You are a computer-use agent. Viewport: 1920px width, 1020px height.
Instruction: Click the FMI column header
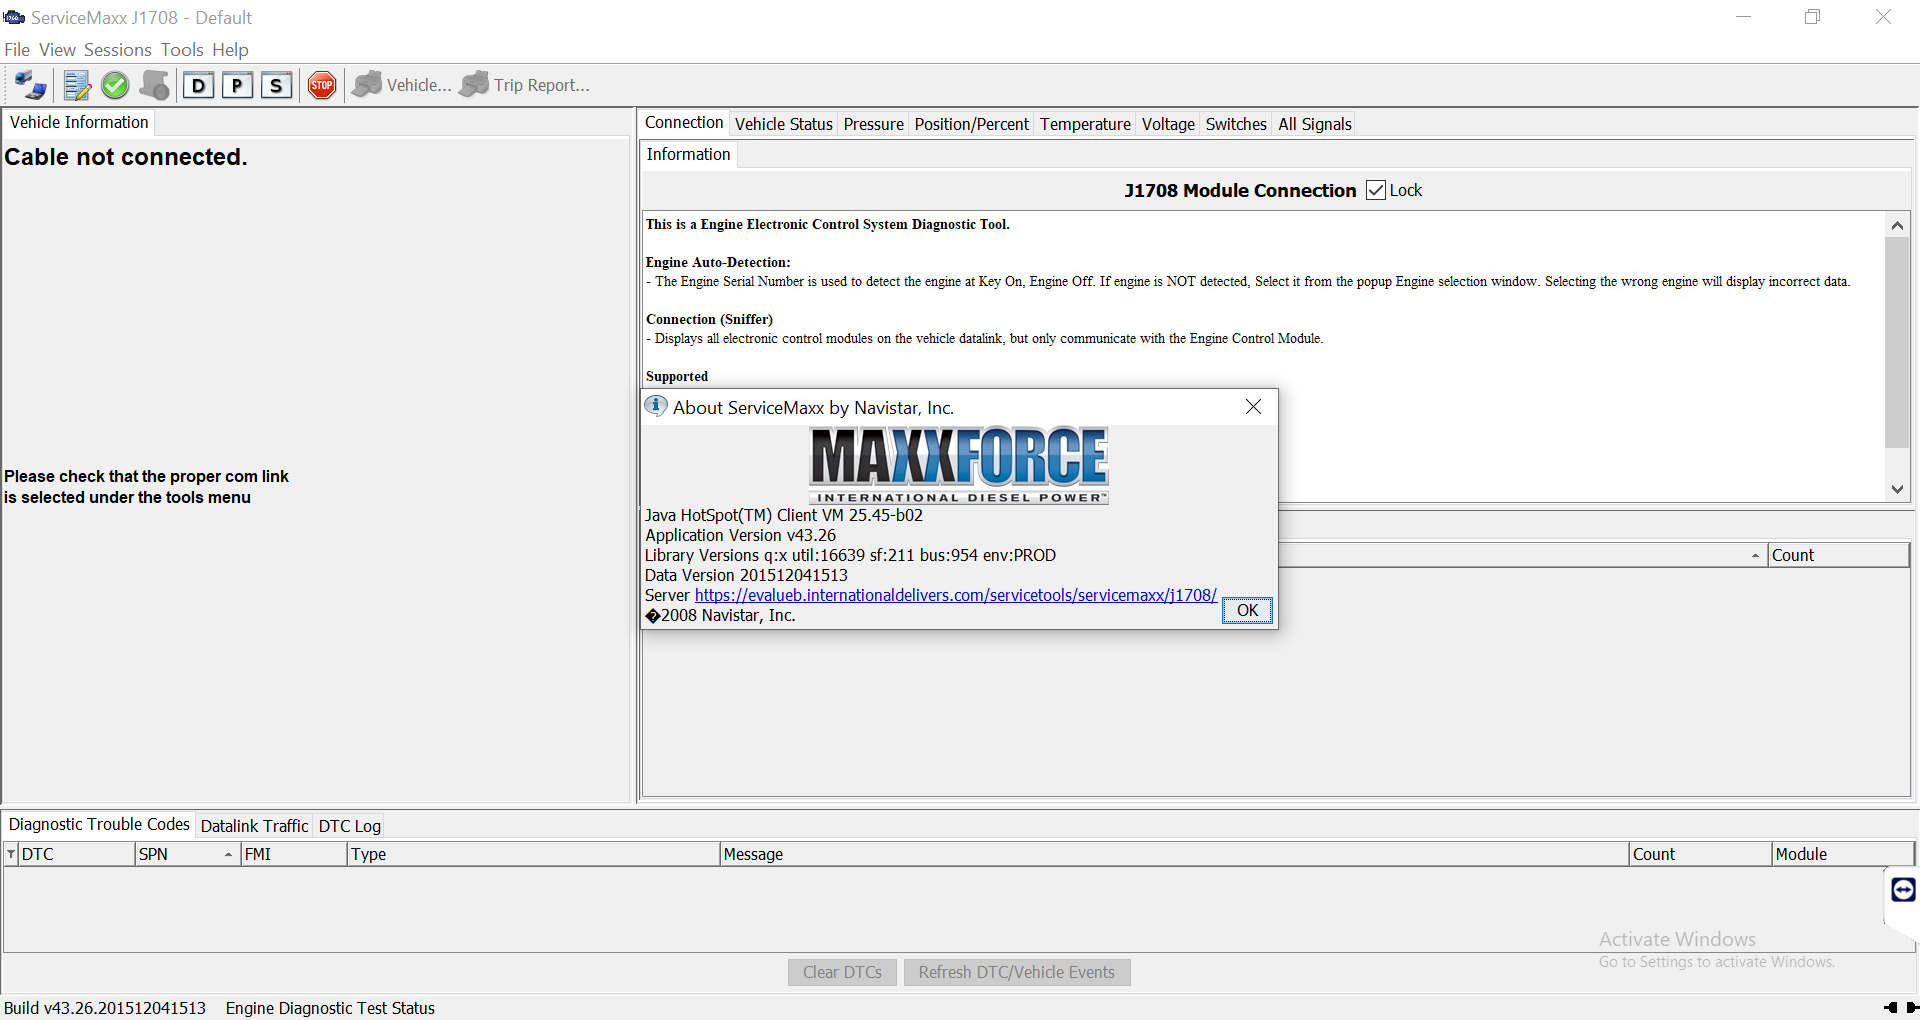click(293, 854)
